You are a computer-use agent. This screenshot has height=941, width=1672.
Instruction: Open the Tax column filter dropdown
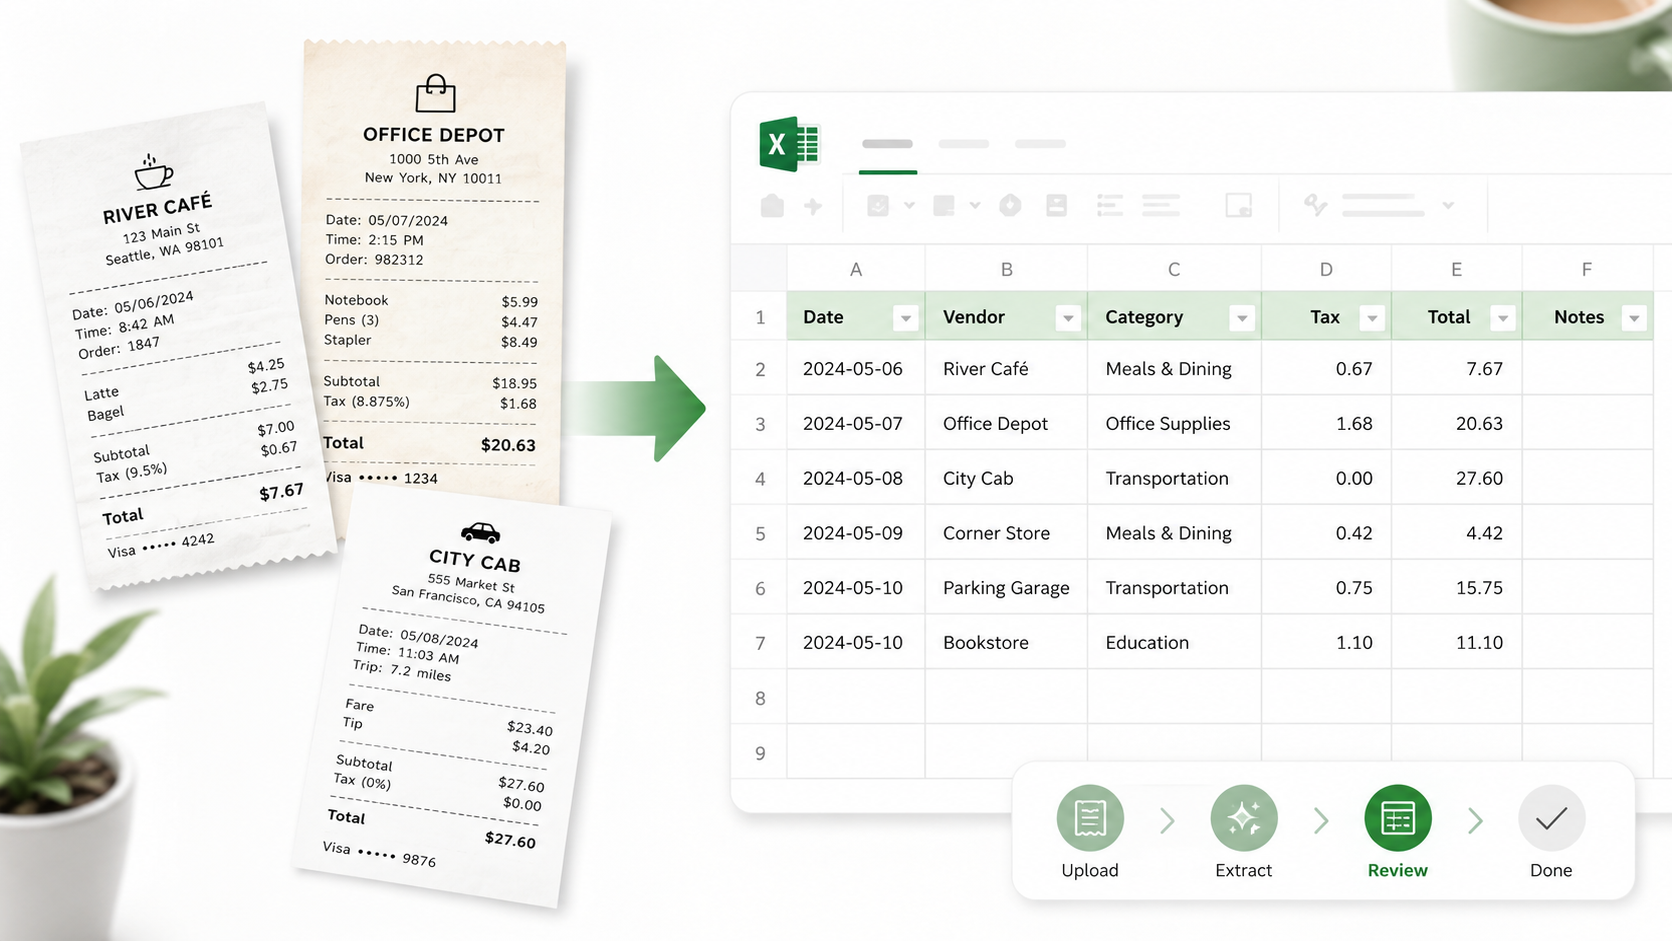pyautogui.click(x=1372, y=318)
